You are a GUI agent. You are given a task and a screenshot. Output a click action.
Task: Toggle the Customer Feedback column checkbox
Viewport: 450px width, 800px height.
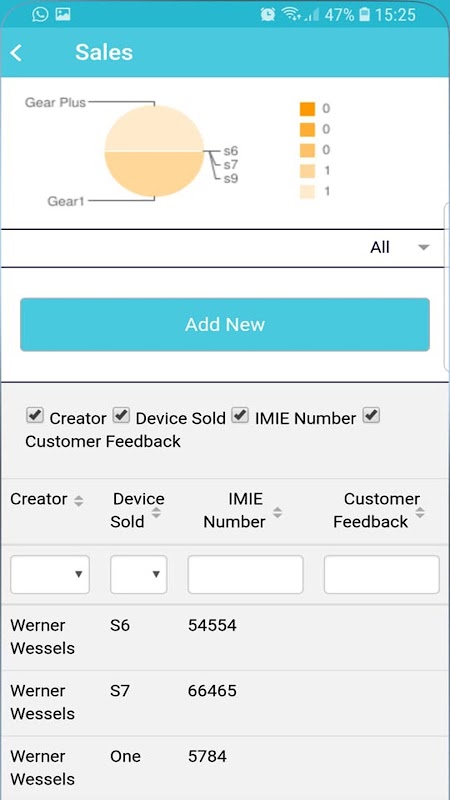click(371, 415)
